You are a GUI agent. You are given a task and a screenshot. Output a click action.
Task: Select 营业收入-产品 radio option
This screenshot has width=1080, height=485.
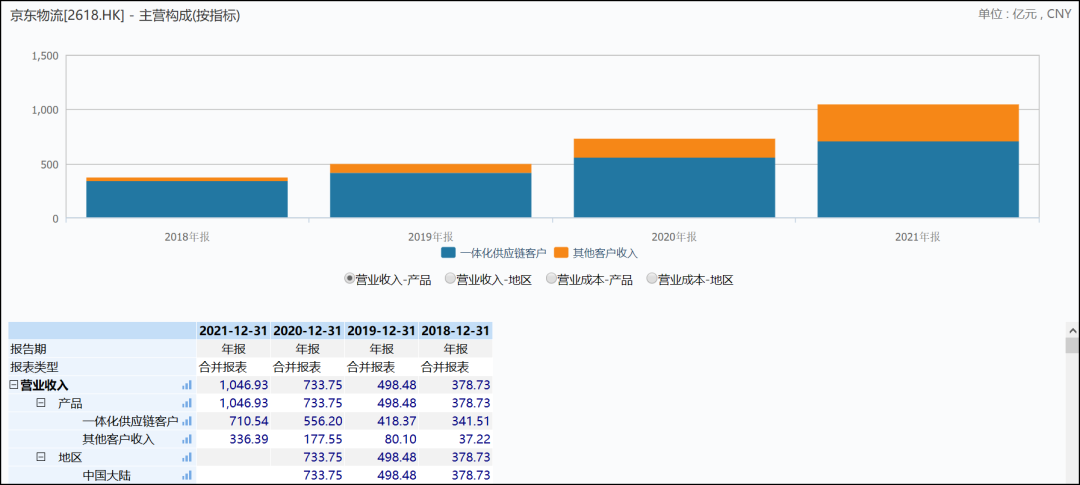349,280
